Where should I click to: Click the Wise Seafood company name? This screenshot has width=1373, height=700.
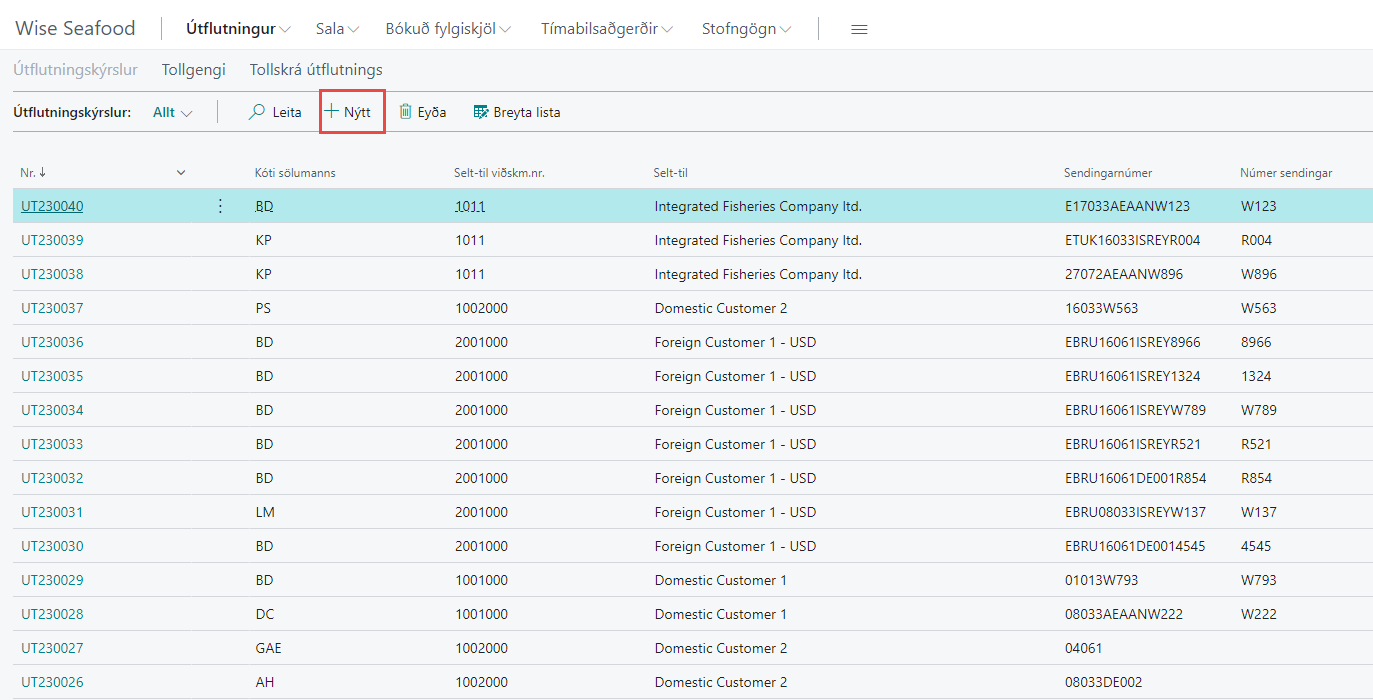[75, 29]
